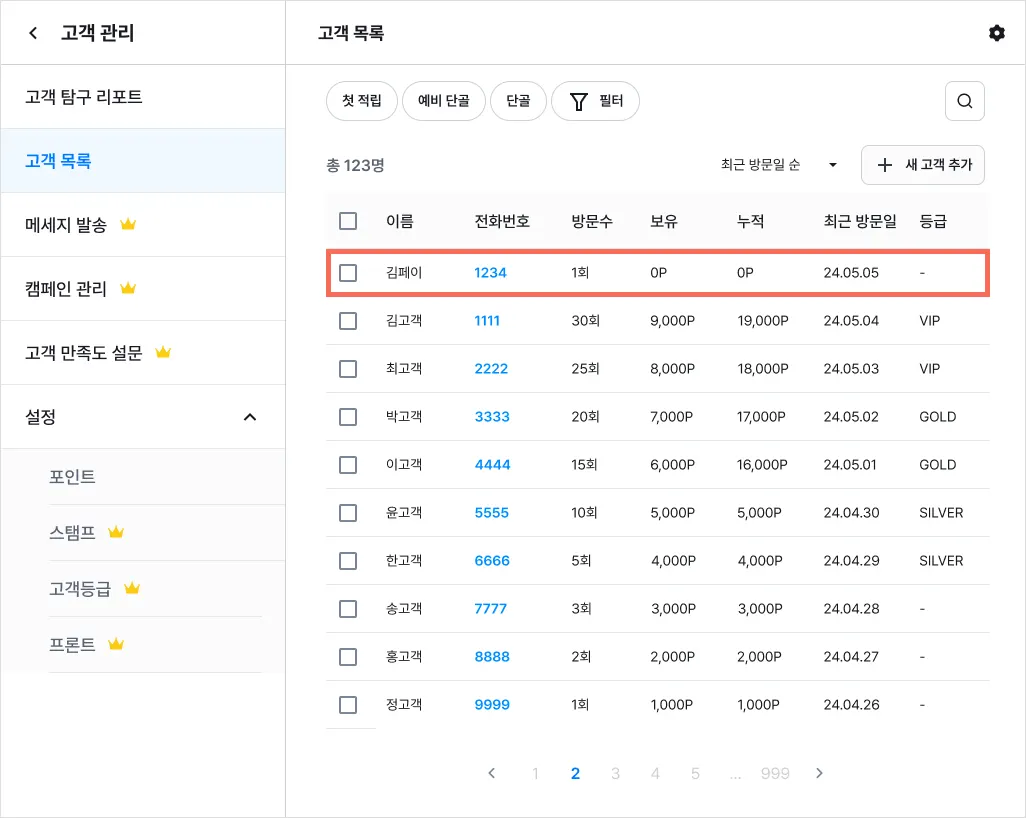Jump to last page 999
The width and height of the screenshot is (1026, 818).
(x=775, y=774)
